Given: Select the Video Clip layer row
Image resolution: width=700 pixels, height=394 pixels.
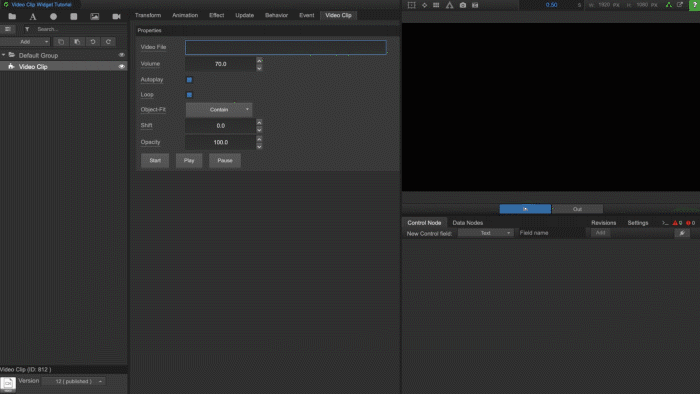Looking at the screenshot, I should coord(63,66).
